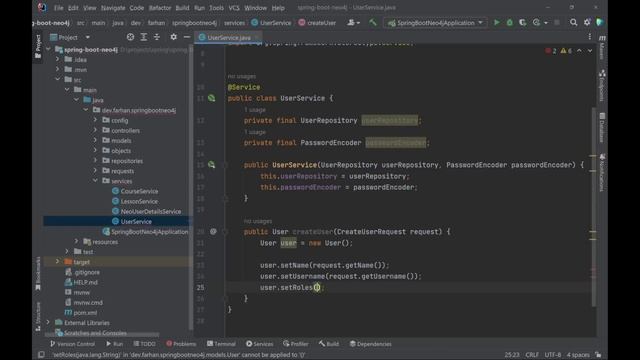Expand all in the Project panel toolbar
The image size is (640, 360).
coord(144,37)
